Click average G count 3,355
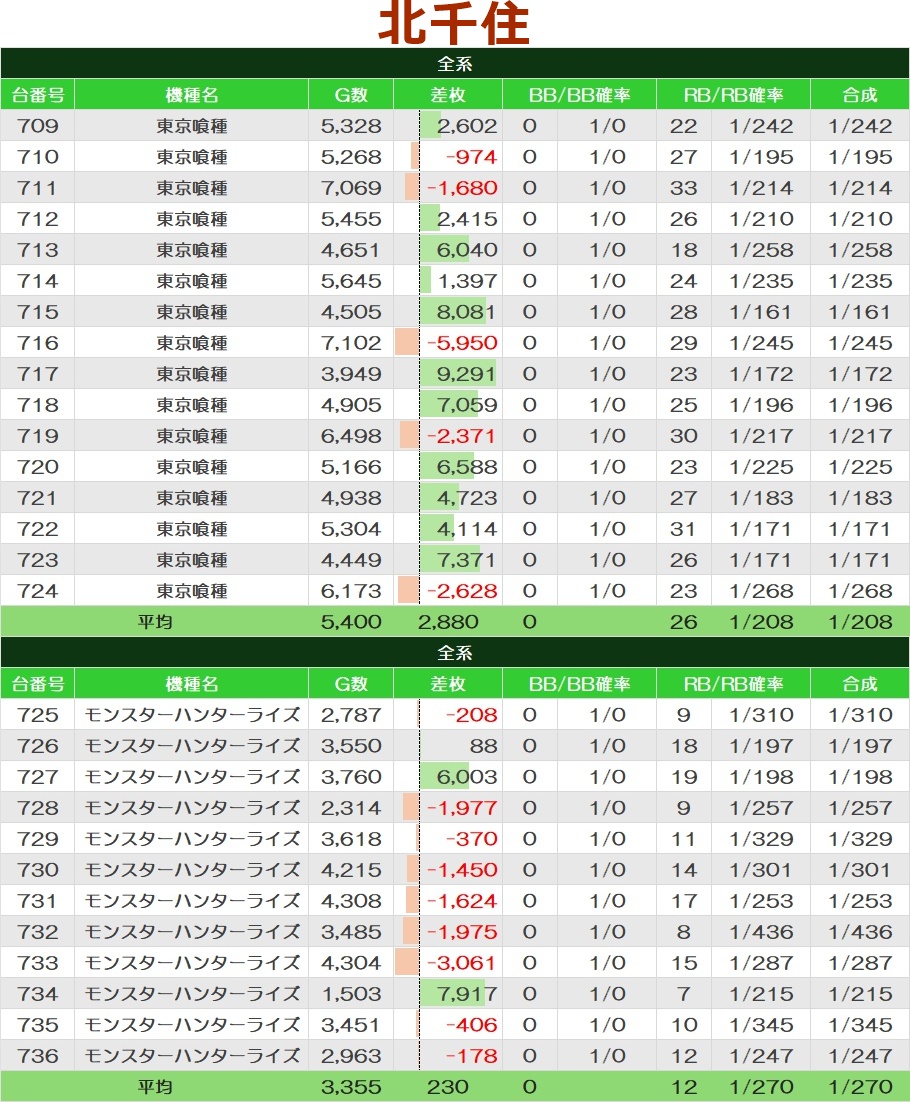The height and width of the screenshot is (1102, 910). pyautogui.click(x=351, y=1087)
